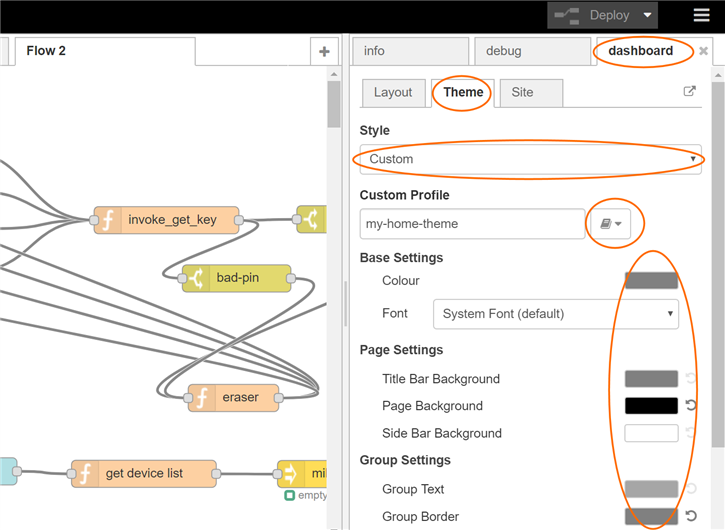Change the Side Bar Background colour

[x=651, y=433]
